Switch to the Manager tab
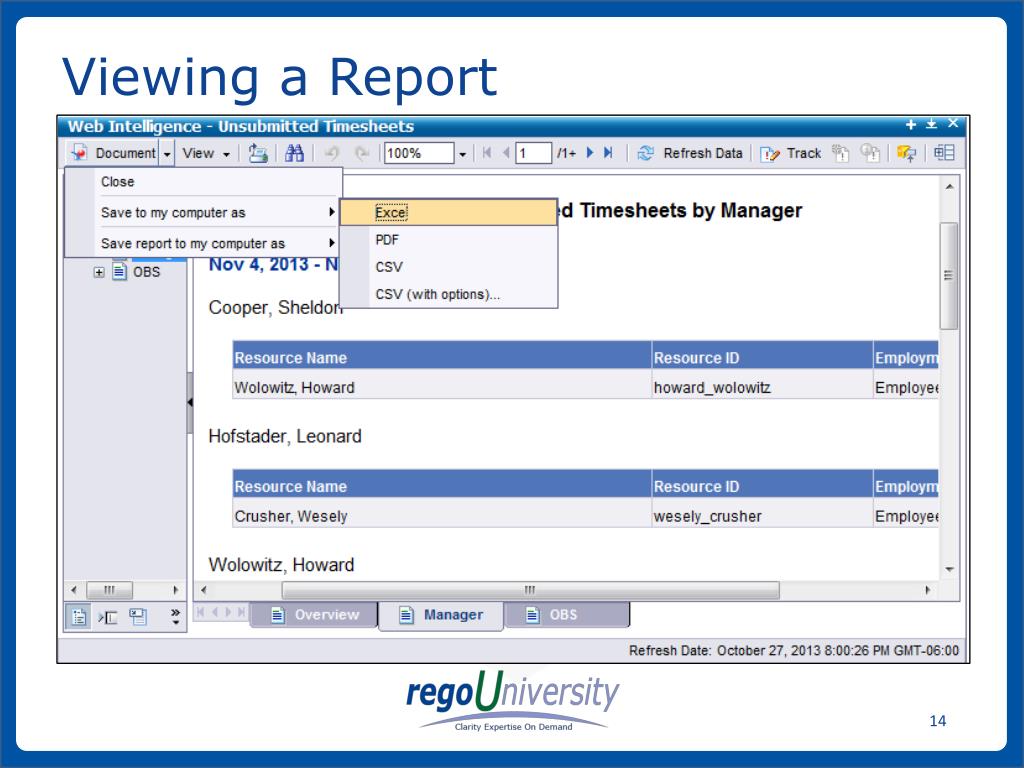The height and width of the screenshot is (768, 1024). tap(441, 615)
